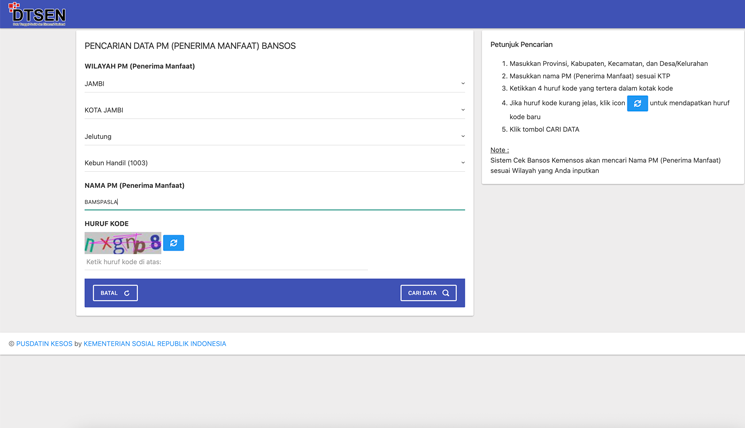This screenshot has height=428, width=745.
Task: Click the reset arrow icon in BATAL
Action: pyautogui.click(x=127, y=293)
